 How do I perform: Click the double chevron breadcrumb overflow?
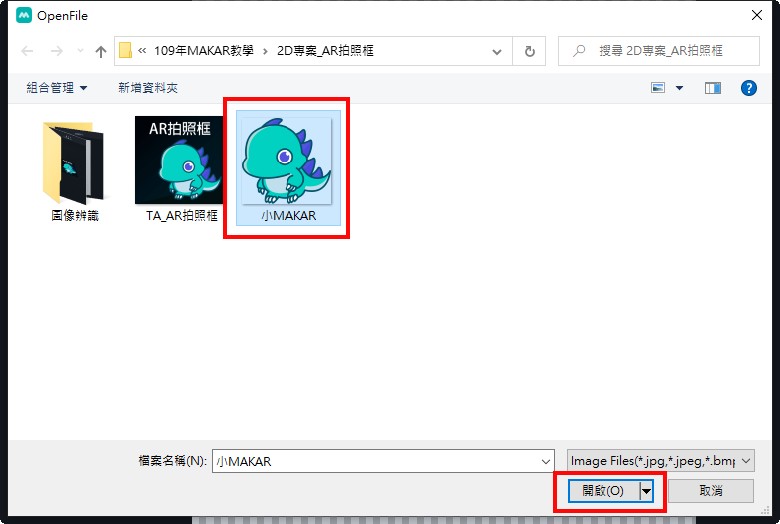tap(142, 50)
